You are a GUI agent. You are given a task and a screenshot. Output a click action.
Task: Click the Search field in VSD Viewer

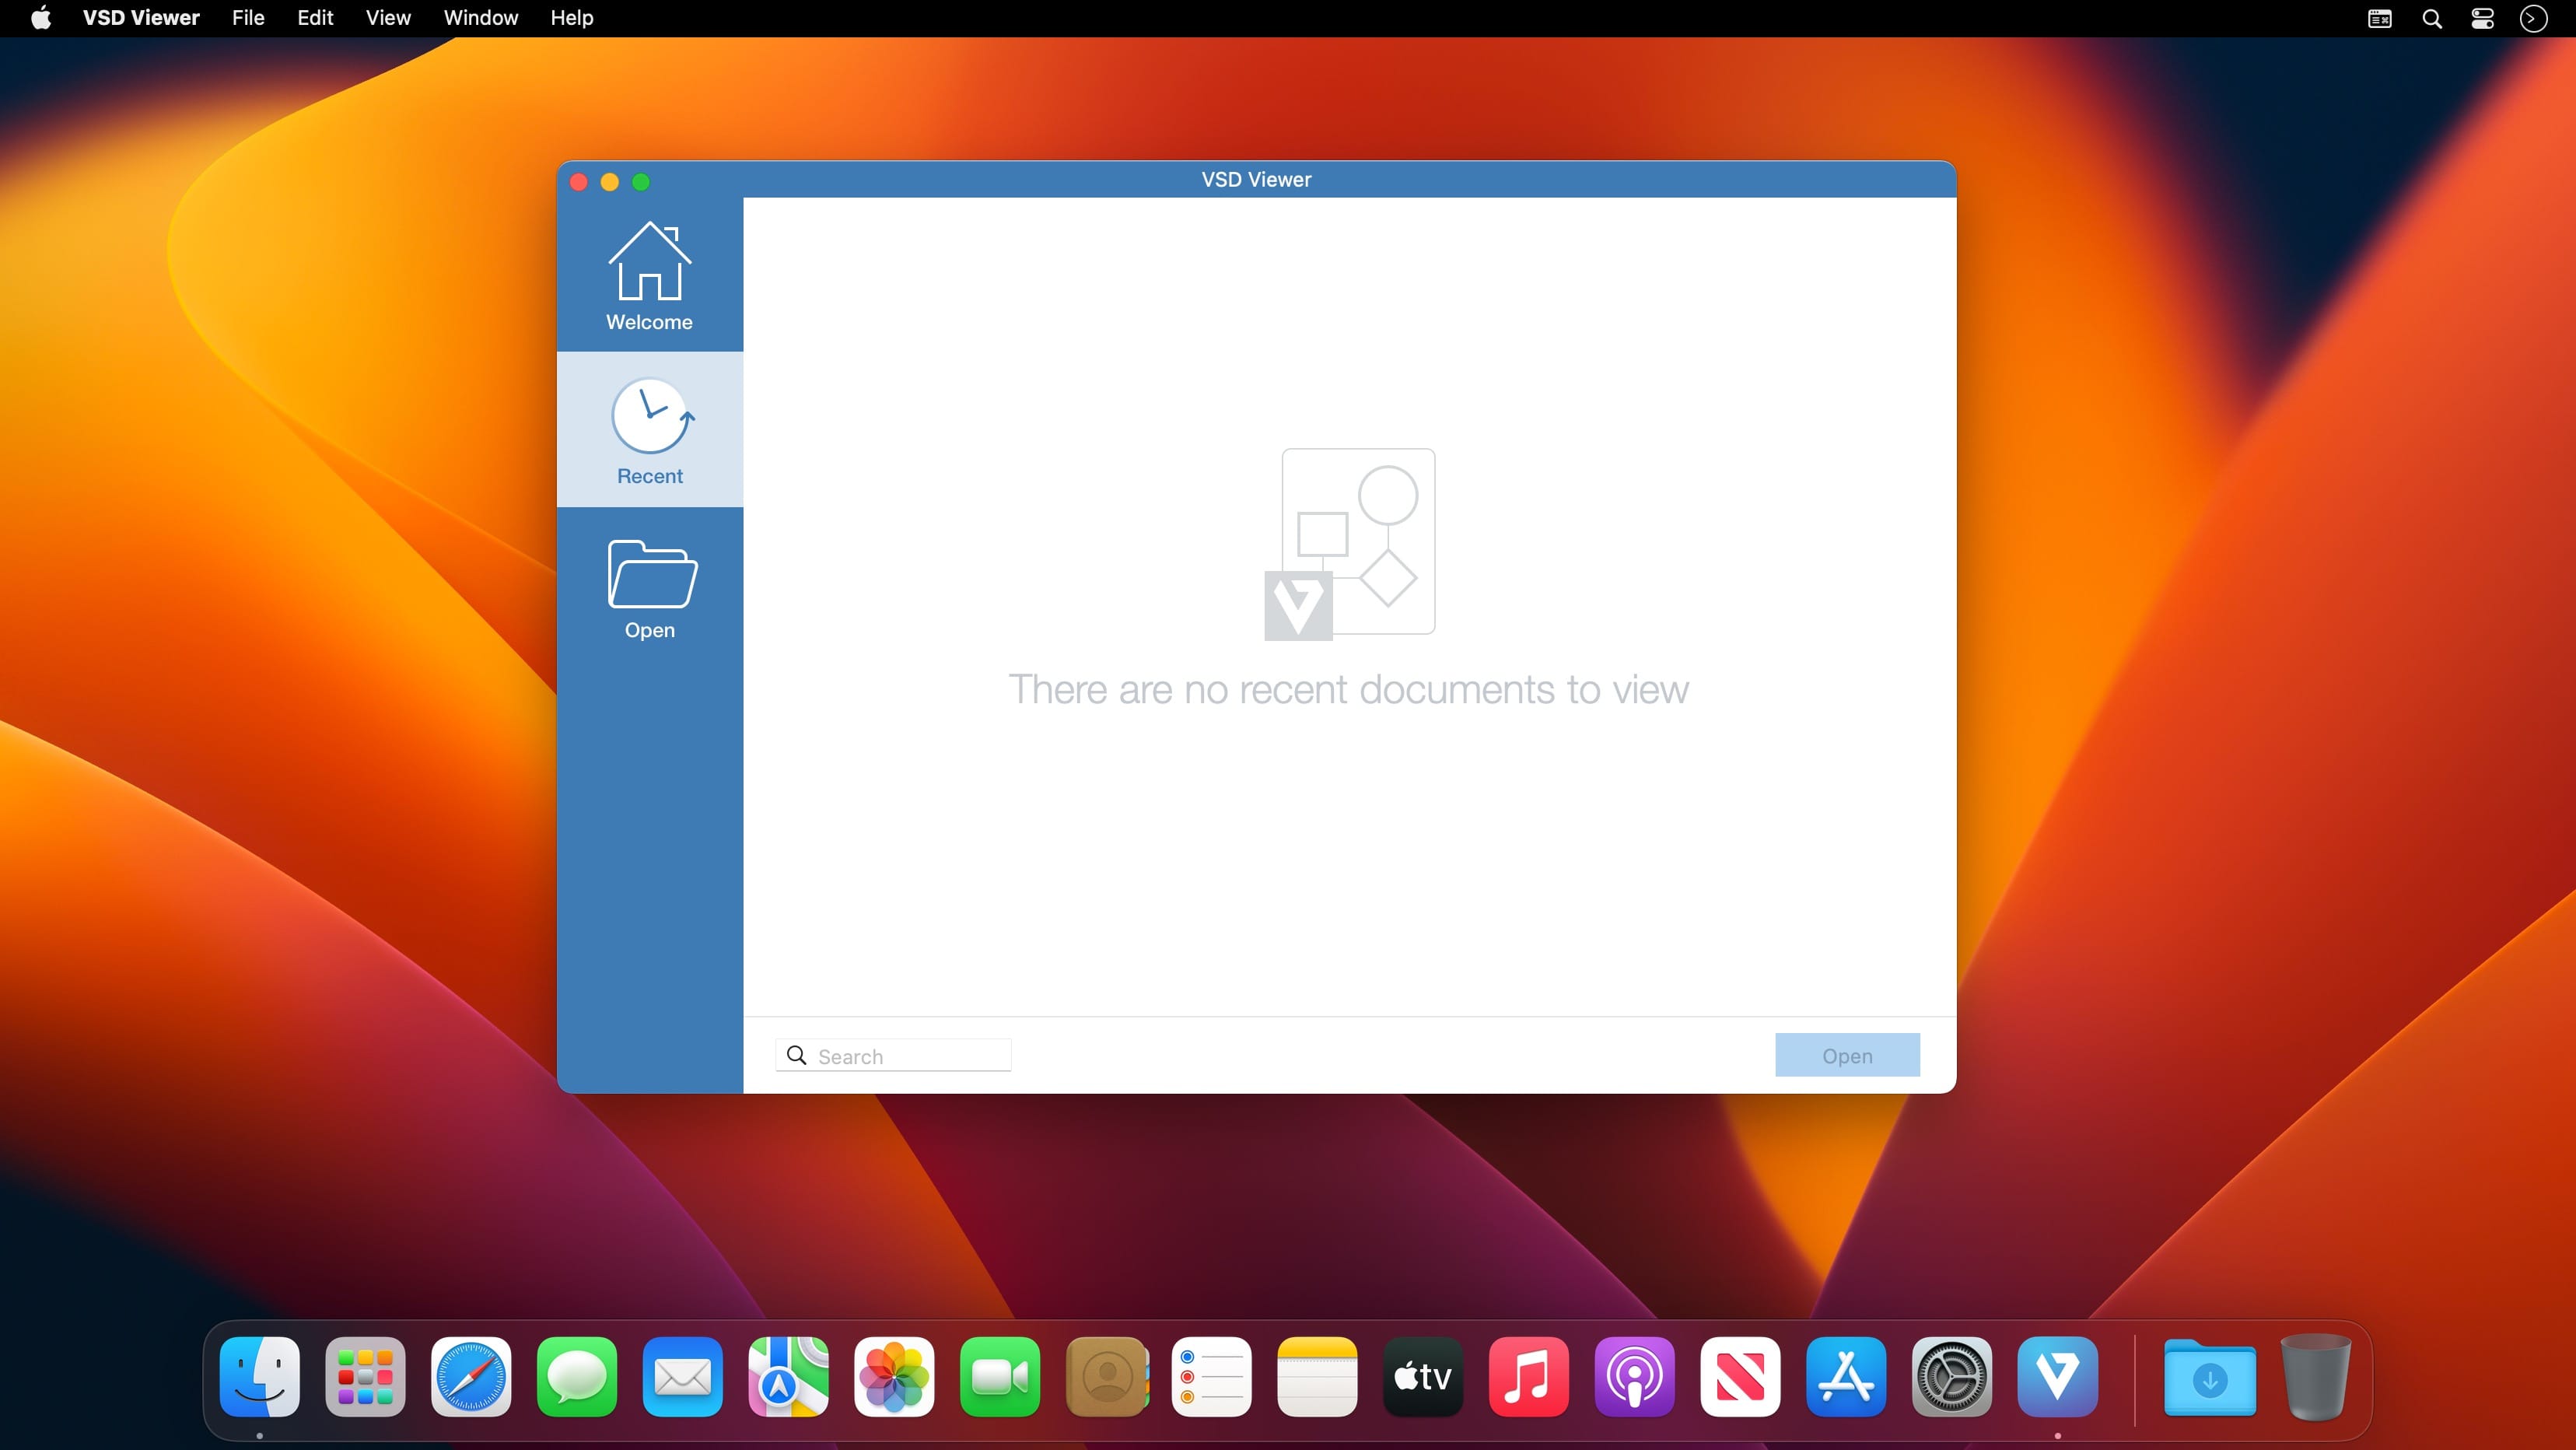click(x=893, y=1056)
